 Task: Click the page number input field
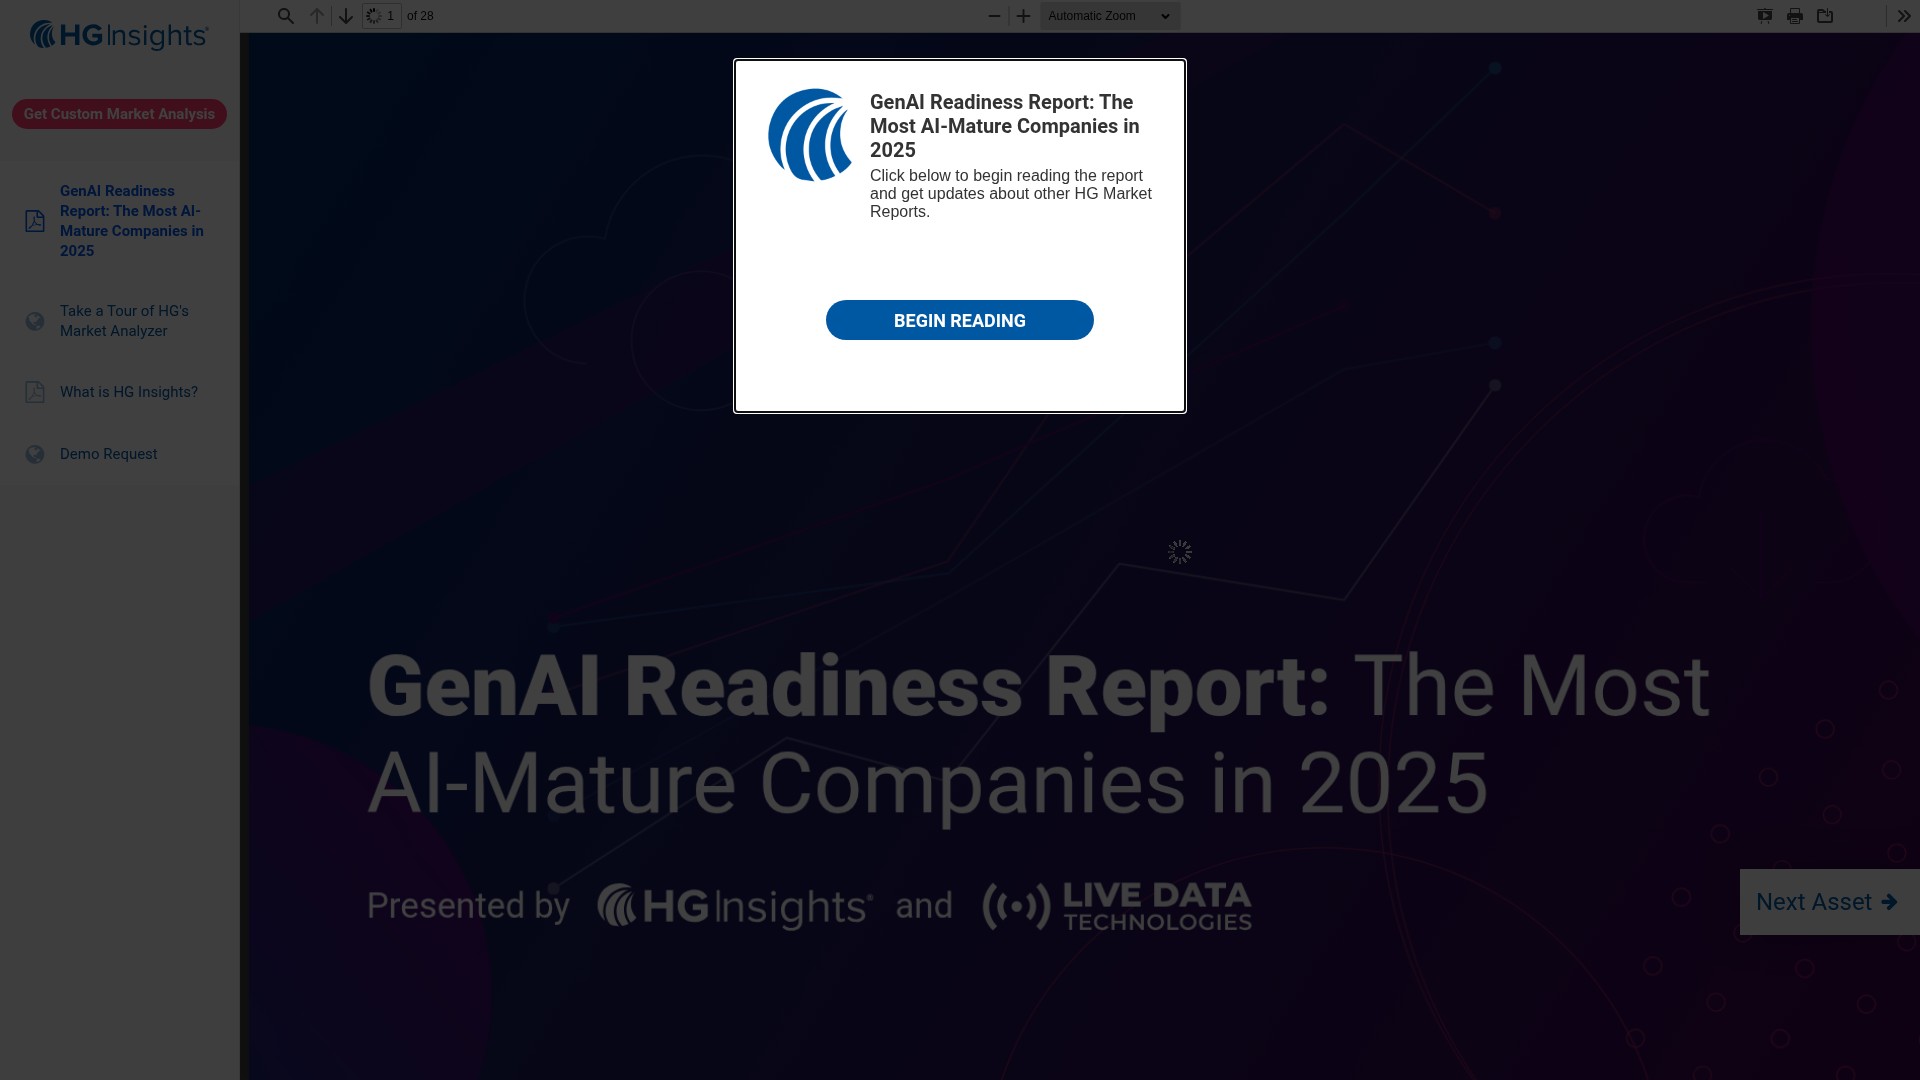382,16
